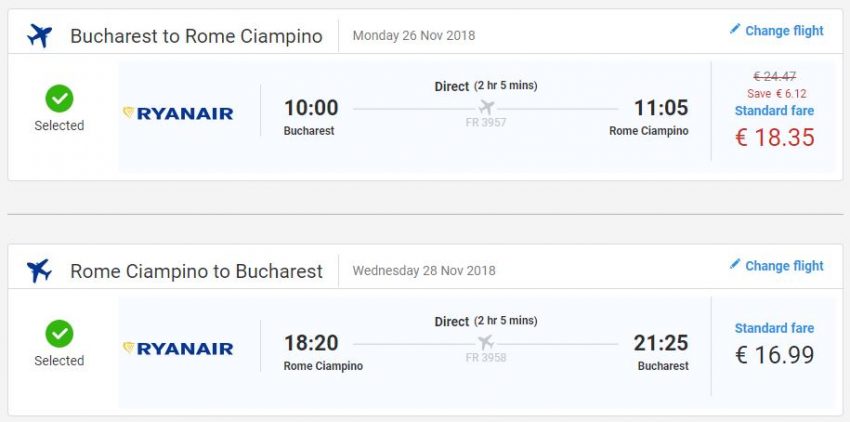
Task: Click the pencil icon for the Wednesday 28 Nov flight
Action: coord(735,265)
